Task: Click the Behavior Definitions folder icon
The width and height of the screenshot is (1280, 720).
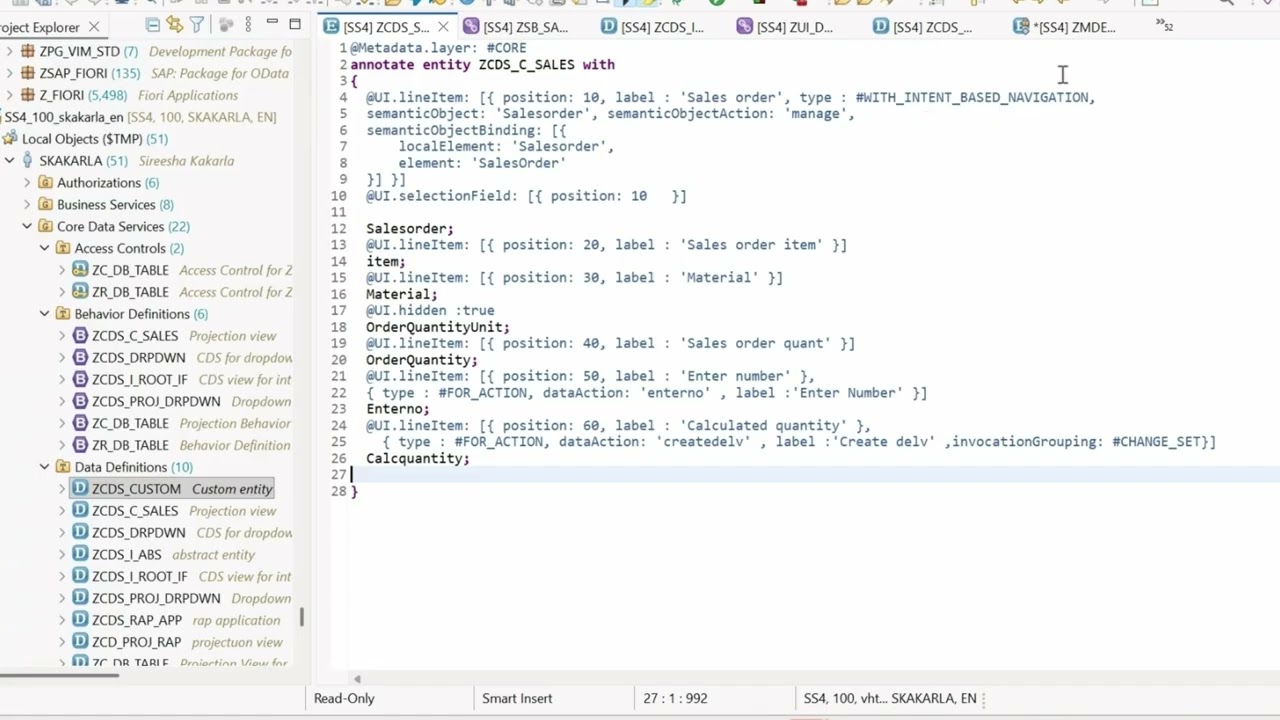Action: pos(63,314)
